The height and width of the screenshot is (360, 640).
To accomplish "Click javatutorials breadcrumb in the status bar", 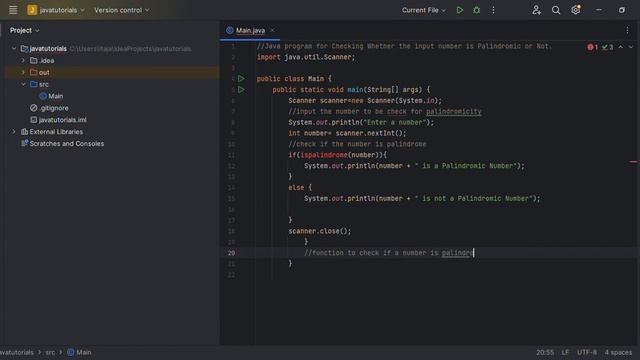I will (17, 352).
